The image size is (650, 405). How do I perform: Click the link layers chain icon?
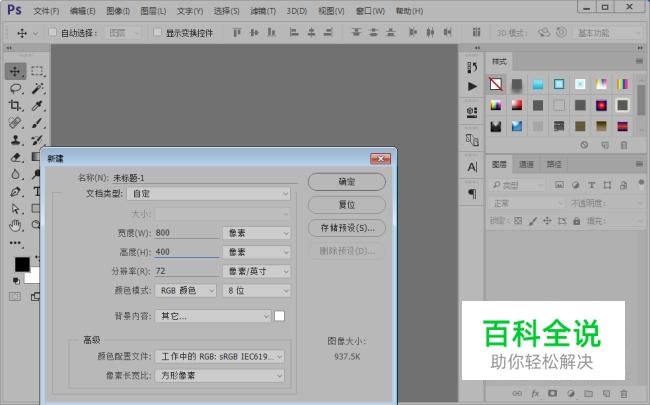tap(517, 393)
